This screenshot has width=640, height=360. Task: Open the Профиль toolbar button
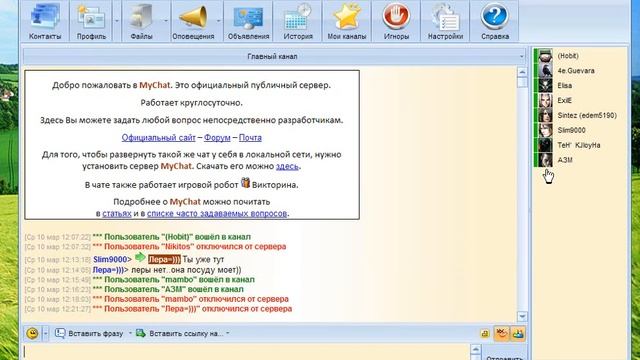pos(91,21)
